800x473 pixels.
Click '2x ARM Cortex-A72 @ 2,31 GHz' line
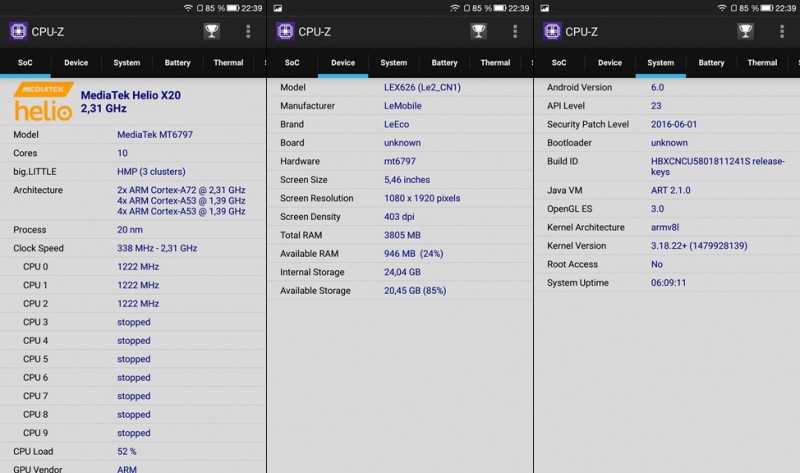point(181,190)
